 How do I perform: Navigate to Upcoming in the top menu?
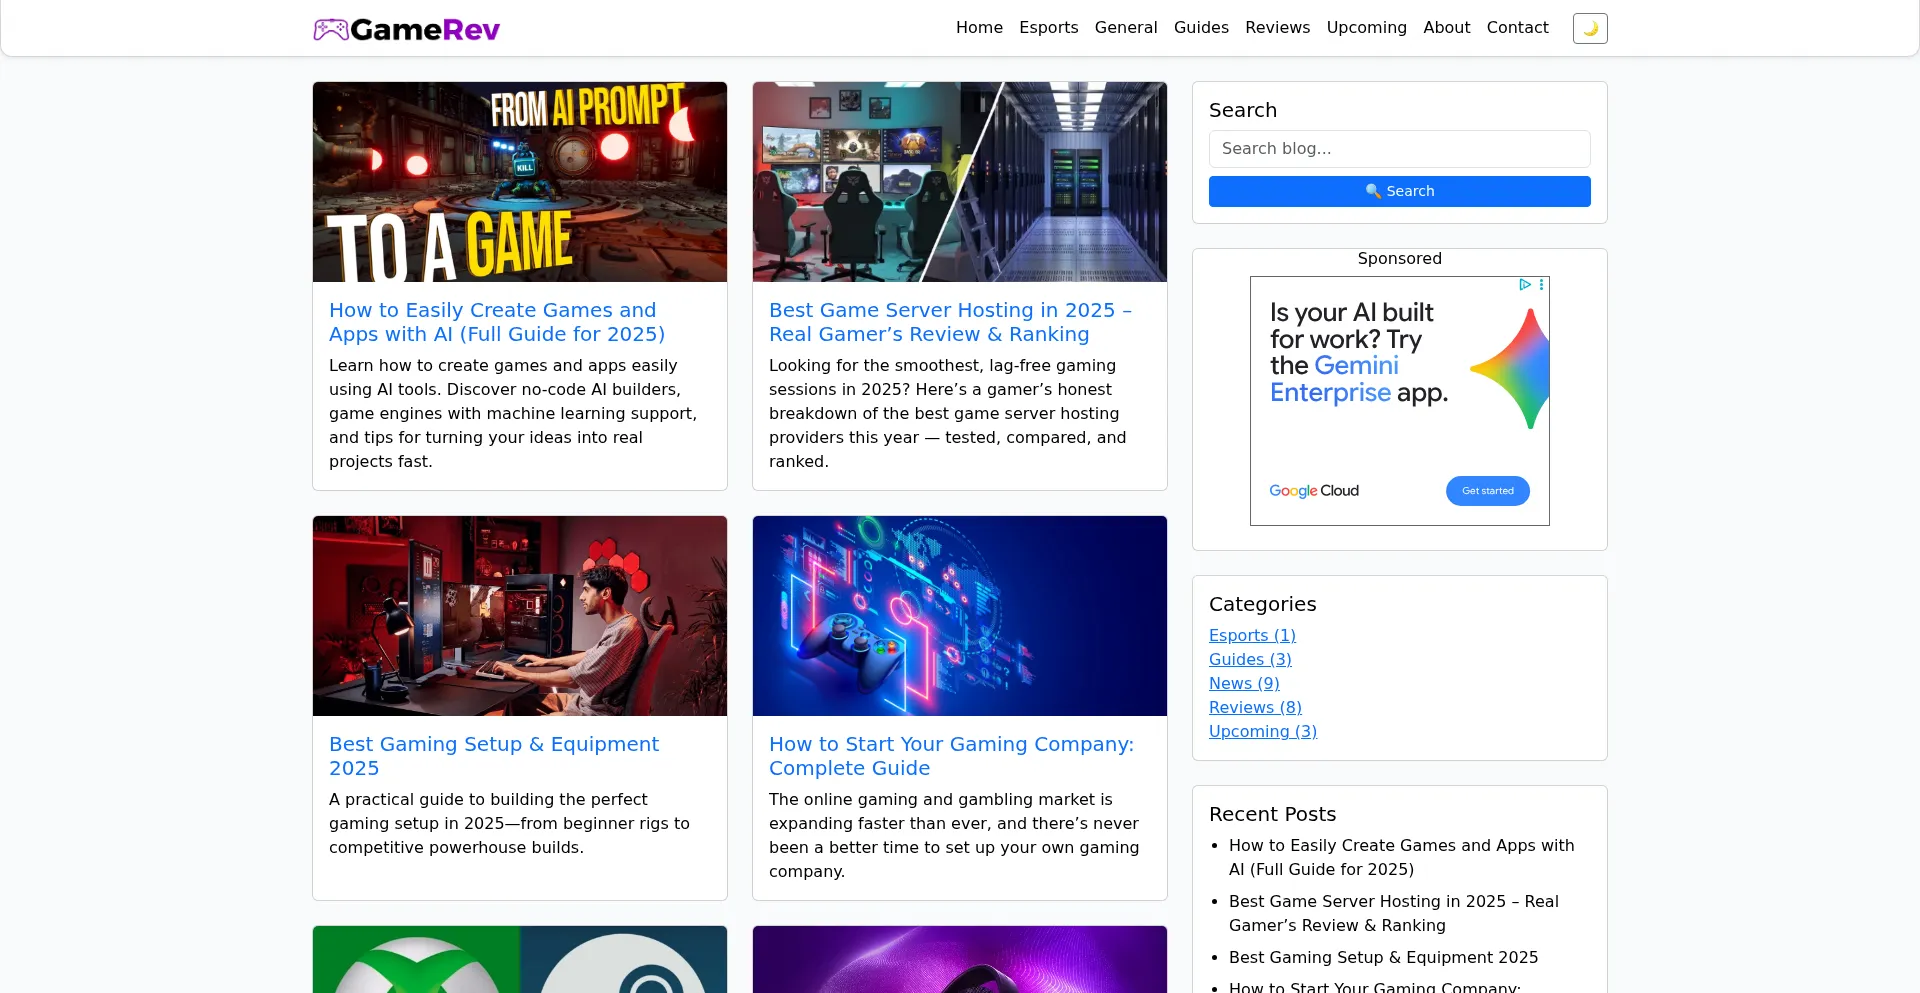pos(1366,28)
